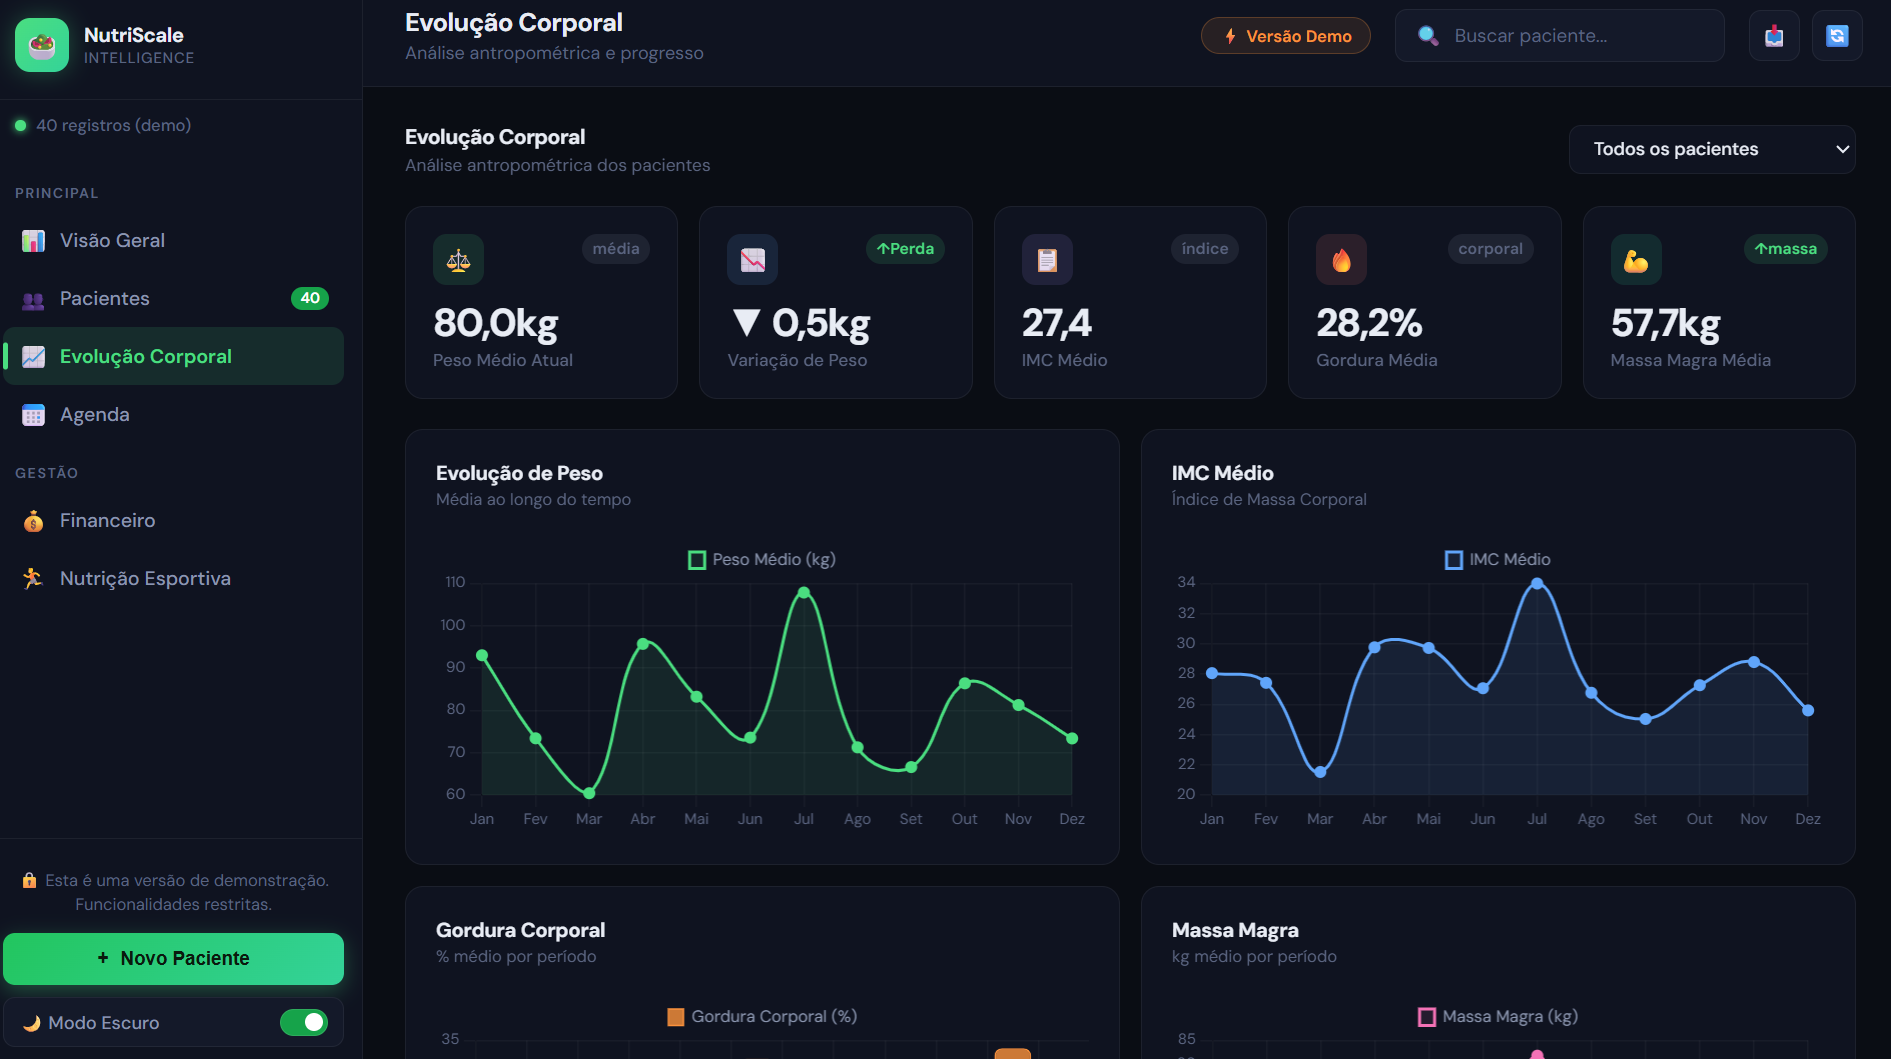1891x1059 pixels.
Task: Click the Nutrição Esportiva runner icon
Action: point(33,579)
